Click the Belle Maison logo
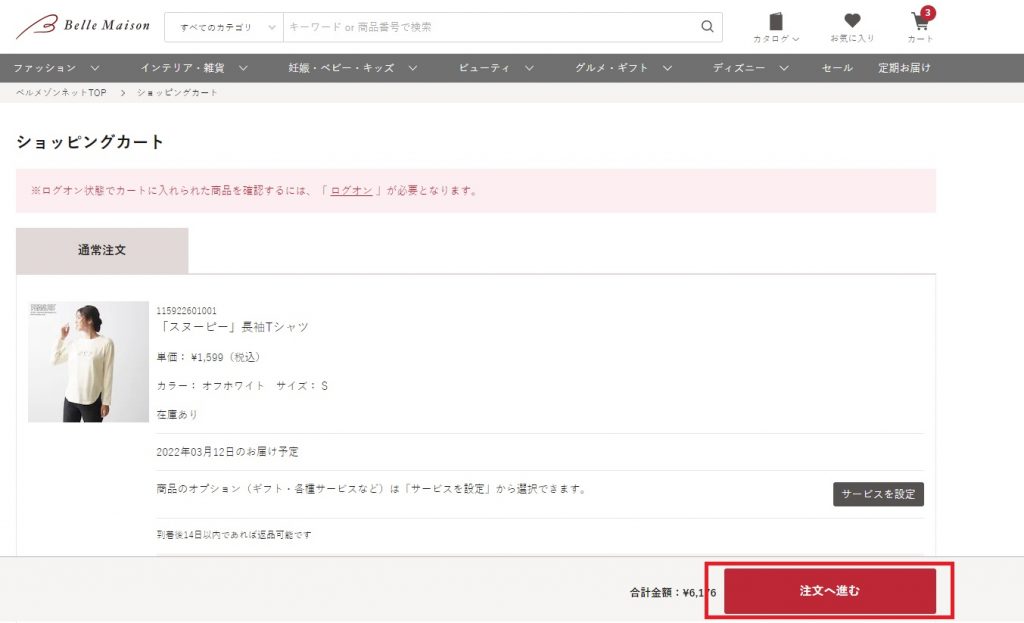The height and width of the screenshot is (623, 1024). tap(83, 26)
